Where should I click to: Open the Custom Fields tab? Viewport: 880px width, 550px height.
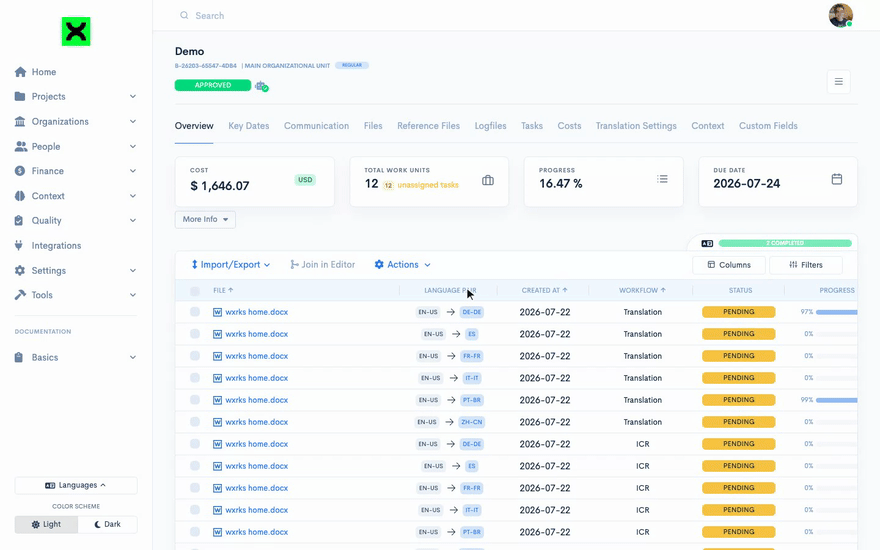[768, 126]
